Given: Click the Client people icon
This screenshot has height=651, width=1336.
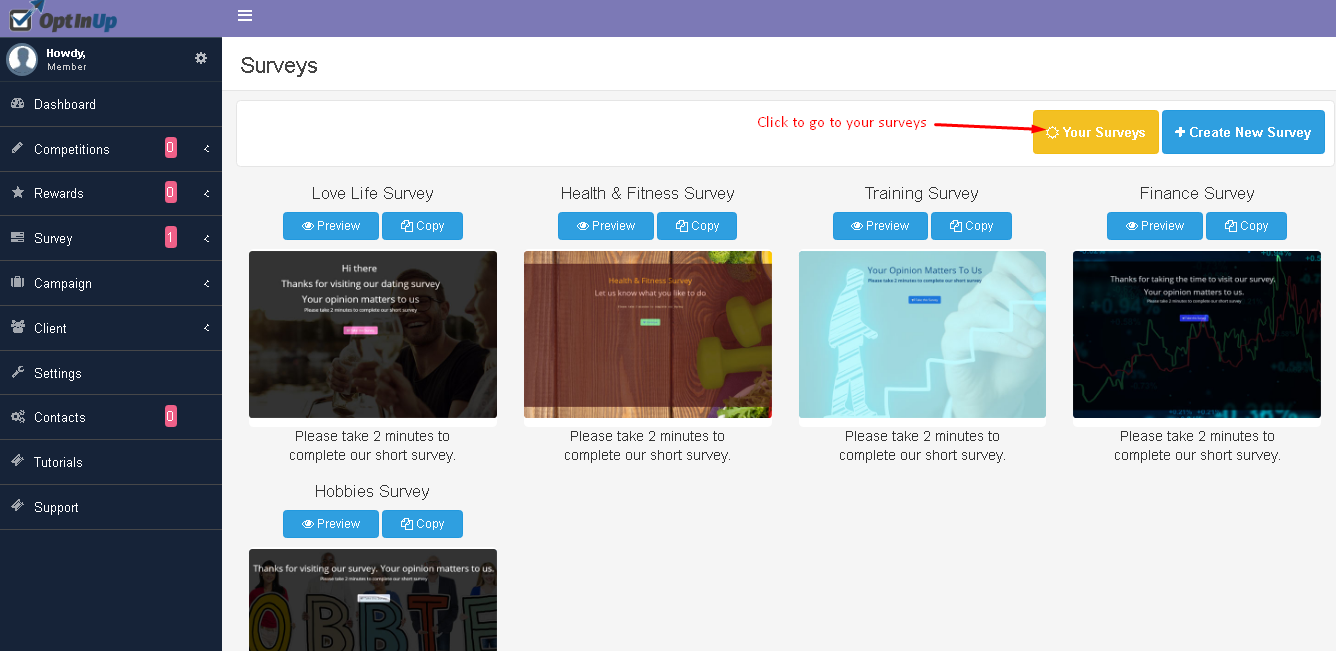Looking at the screenshot, I should [x=18, y=327].
